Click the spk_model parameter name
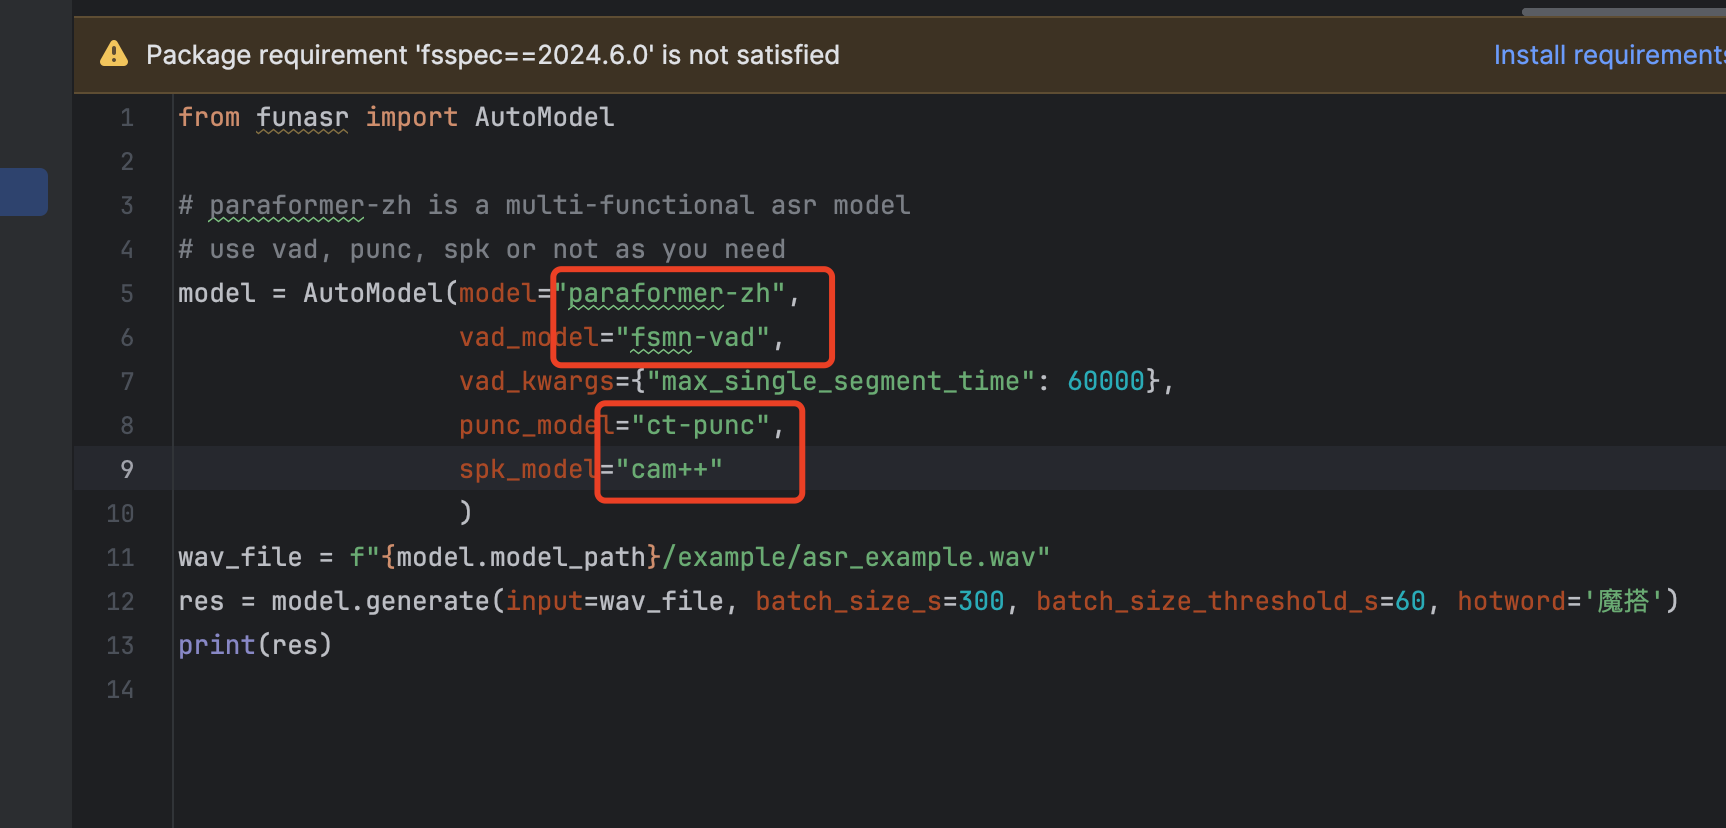The width and height of the screenshot is (1726, 828). pos(529,470)
